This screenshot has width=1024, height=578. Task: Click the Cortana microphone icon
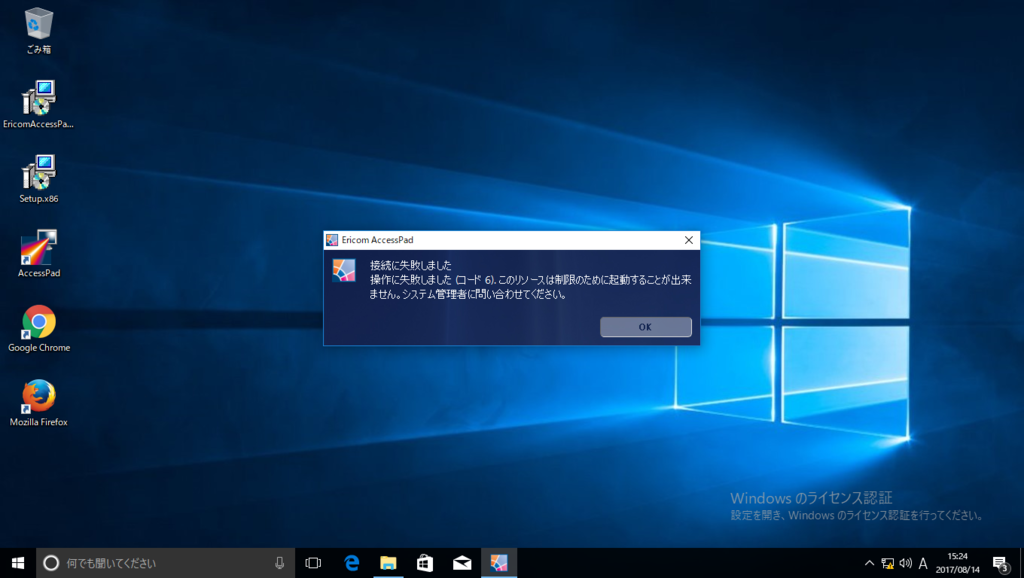point(280,563)
